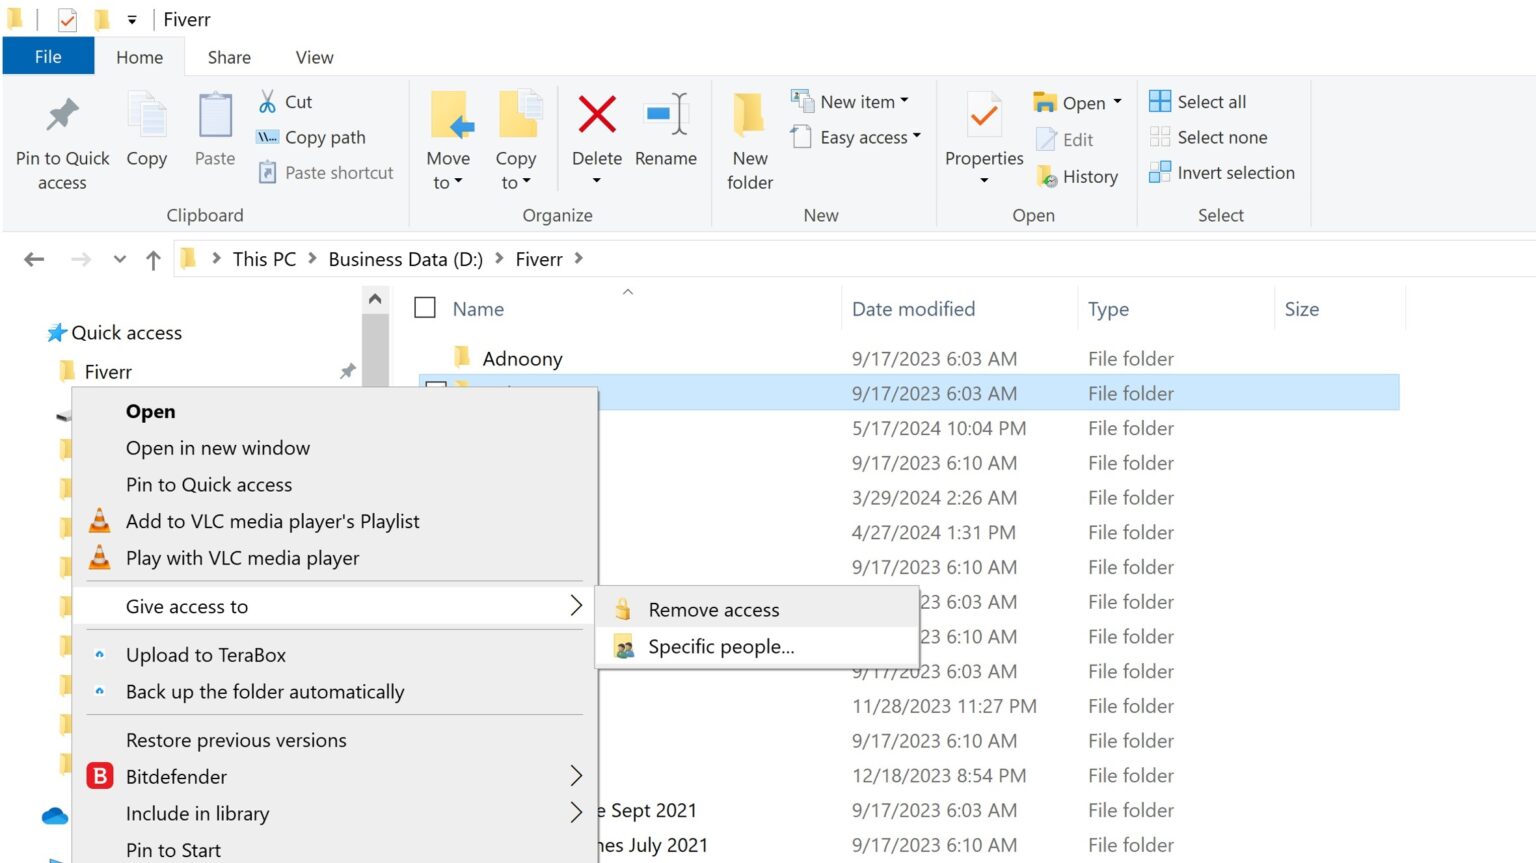Copy the selected folder
Image resolution: width=1536 pixels, height=863 pixels.
(146, 132)
